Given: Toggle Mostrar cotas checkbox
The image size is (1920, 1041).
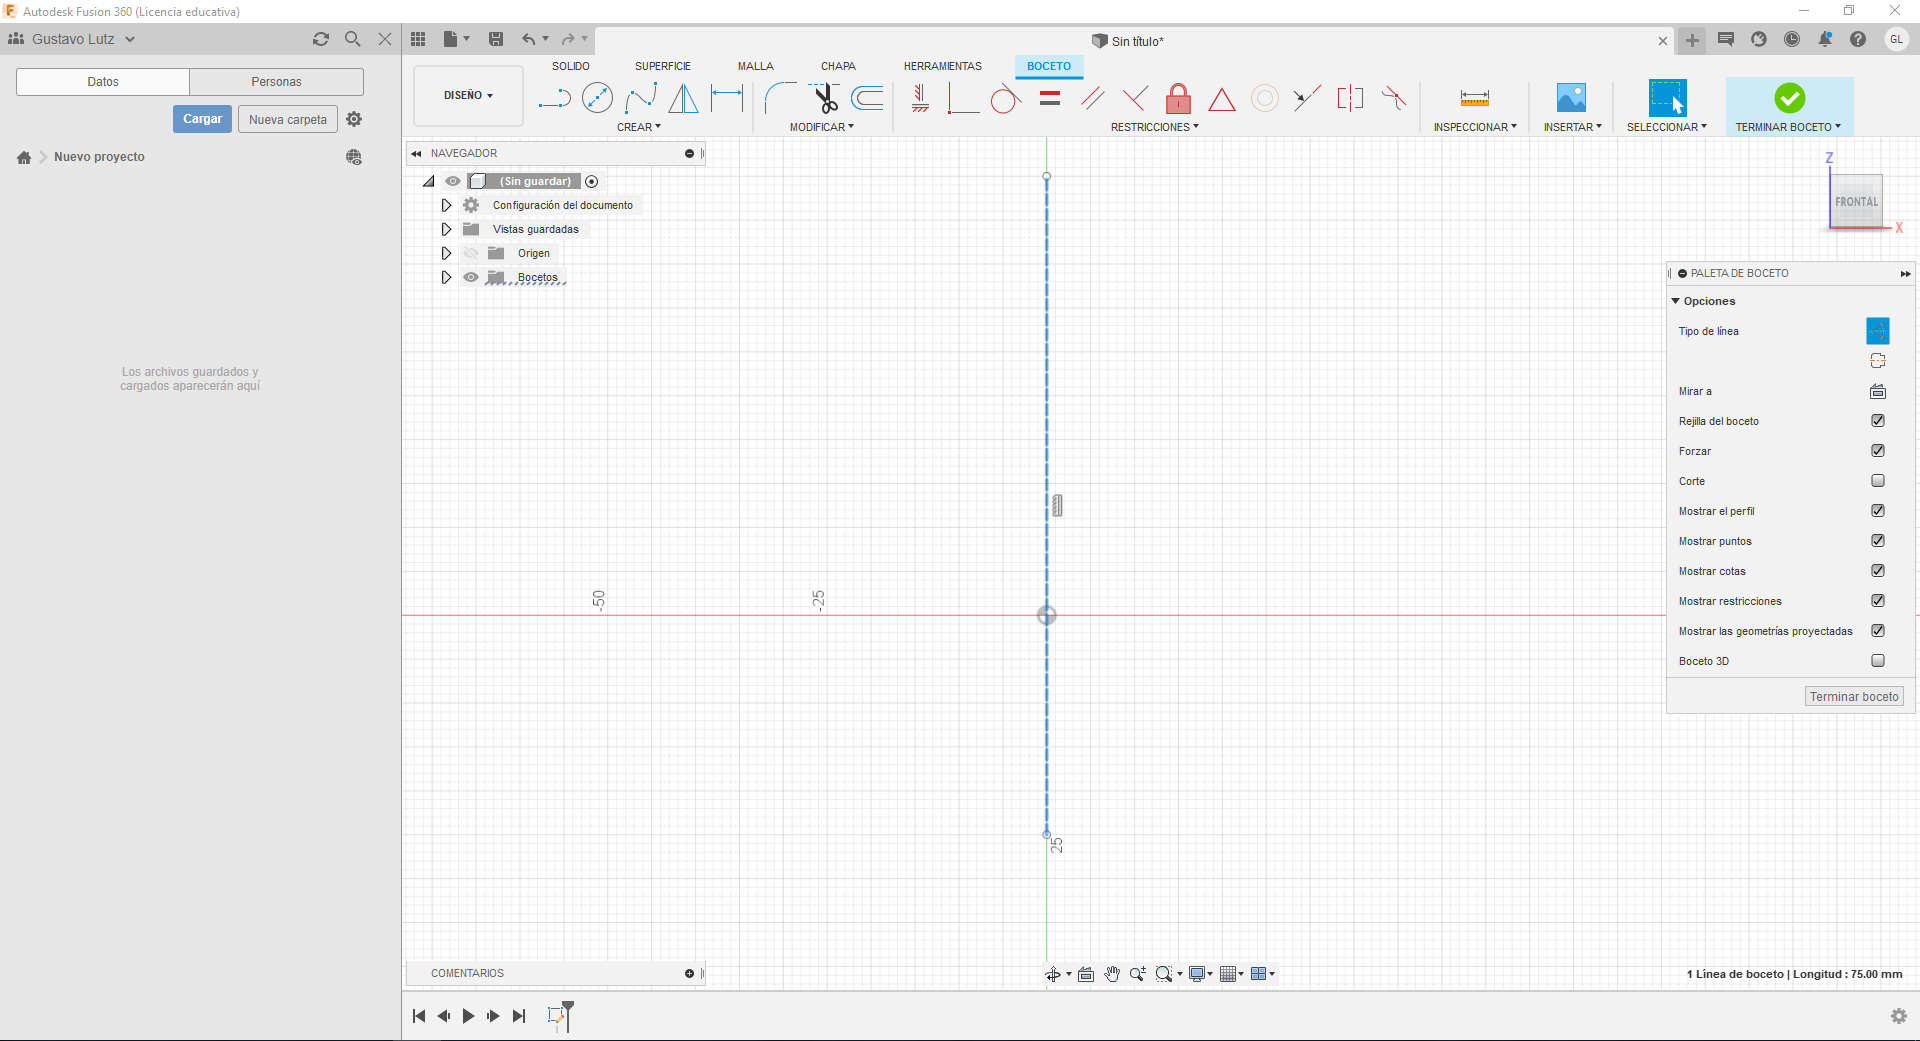Looking at the screenshot, I should point(1878,571).
